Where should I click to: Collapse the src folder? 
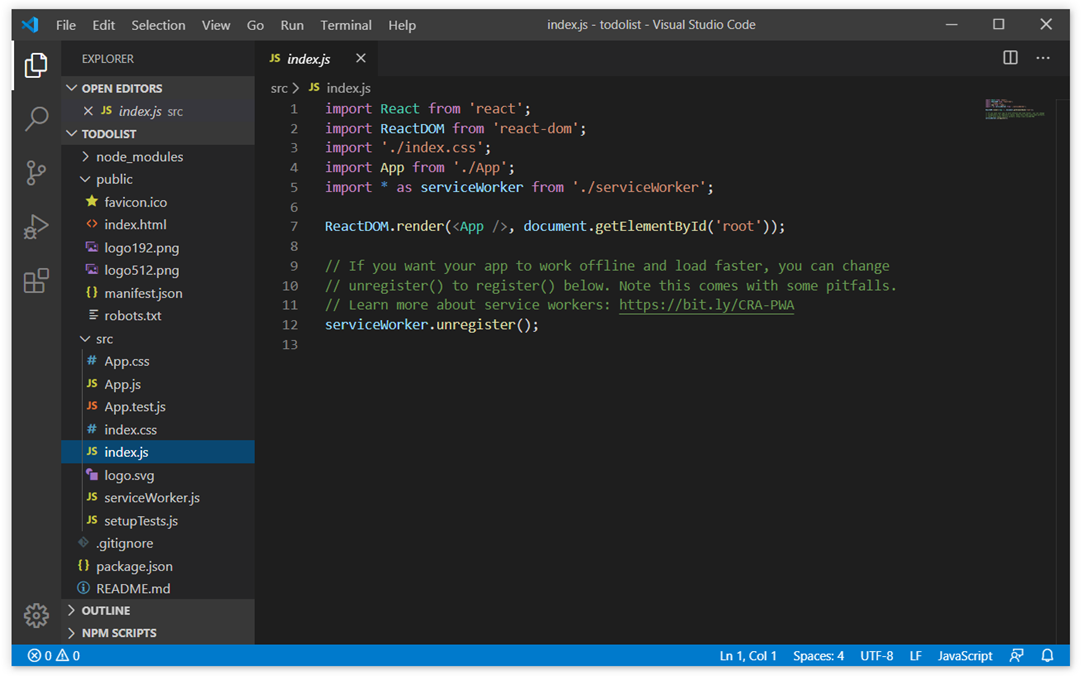click(x=158, y=339)
